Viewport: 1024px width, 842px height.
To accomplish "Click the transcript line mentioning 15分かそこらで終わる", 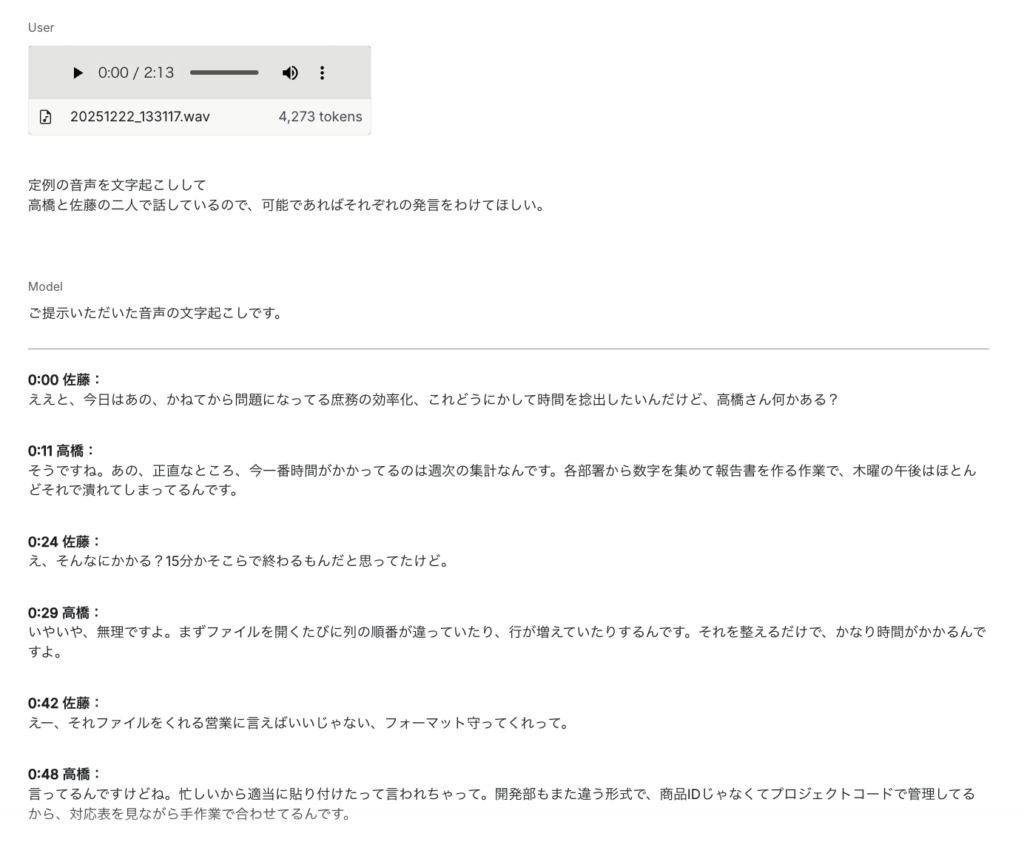I will (x=238, y=561).
